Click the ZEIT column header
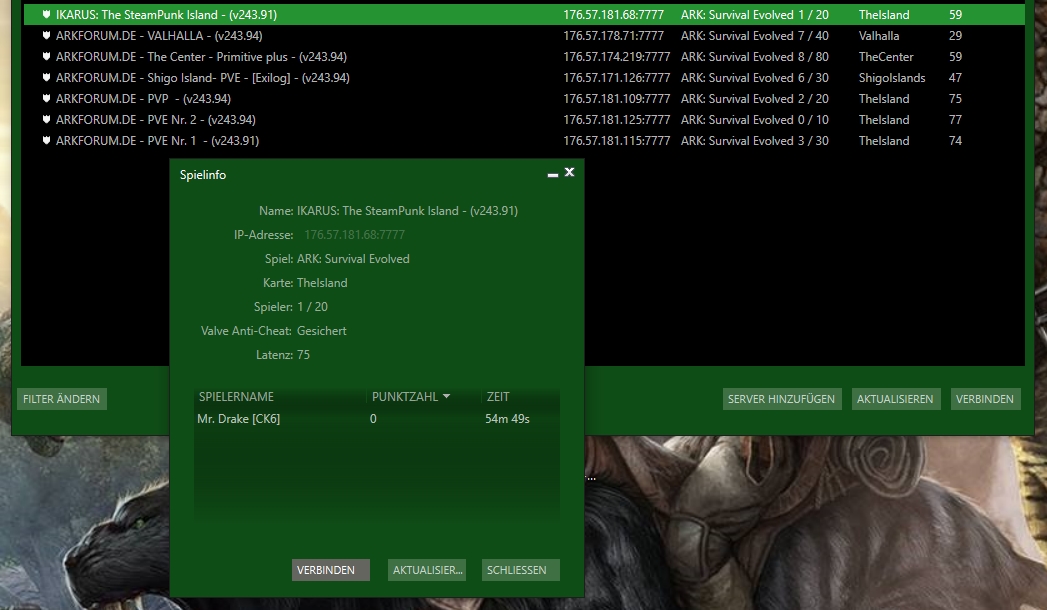This screenshot has height=610, width=1047. 498,396
